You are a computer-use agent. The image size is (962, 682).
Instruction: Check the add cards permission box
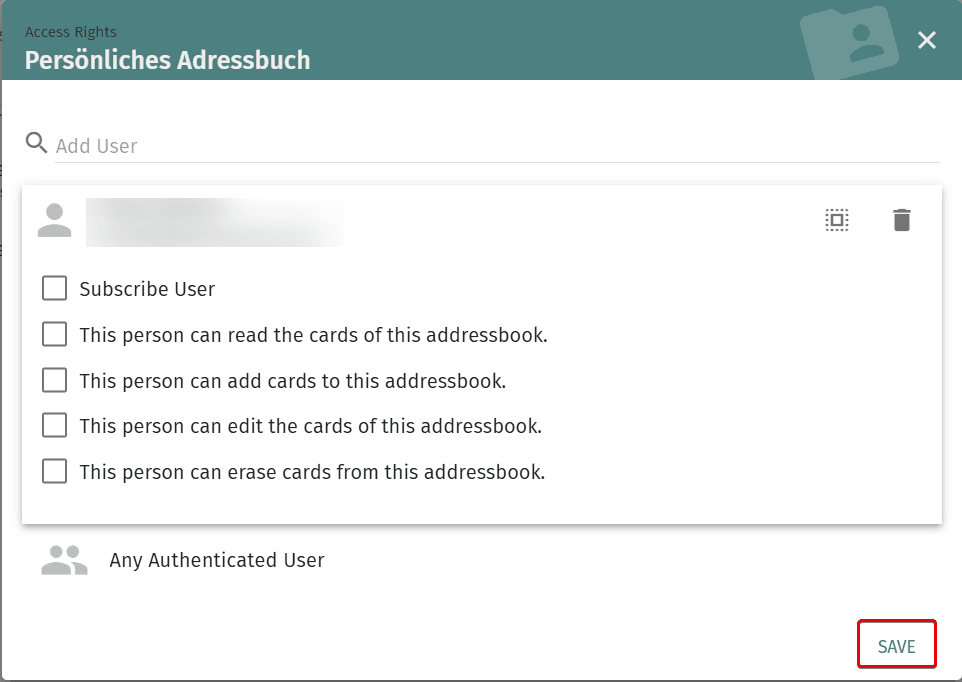[x=55, y=380]
